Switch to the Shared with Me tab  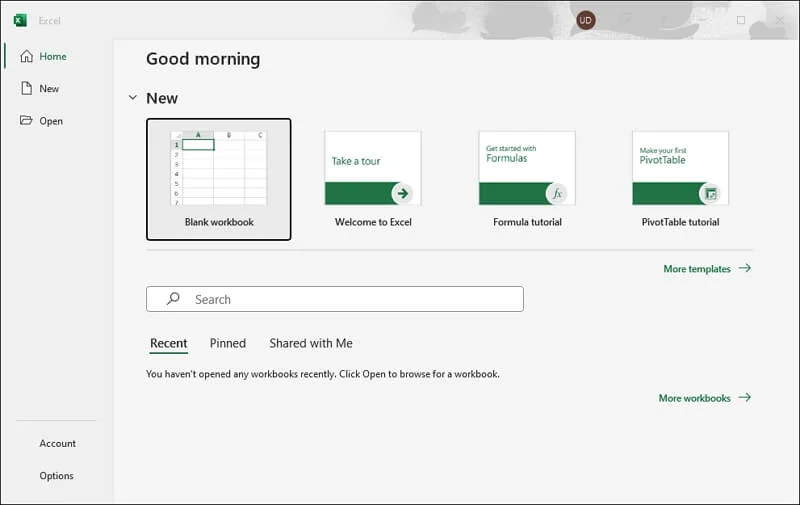311,343
